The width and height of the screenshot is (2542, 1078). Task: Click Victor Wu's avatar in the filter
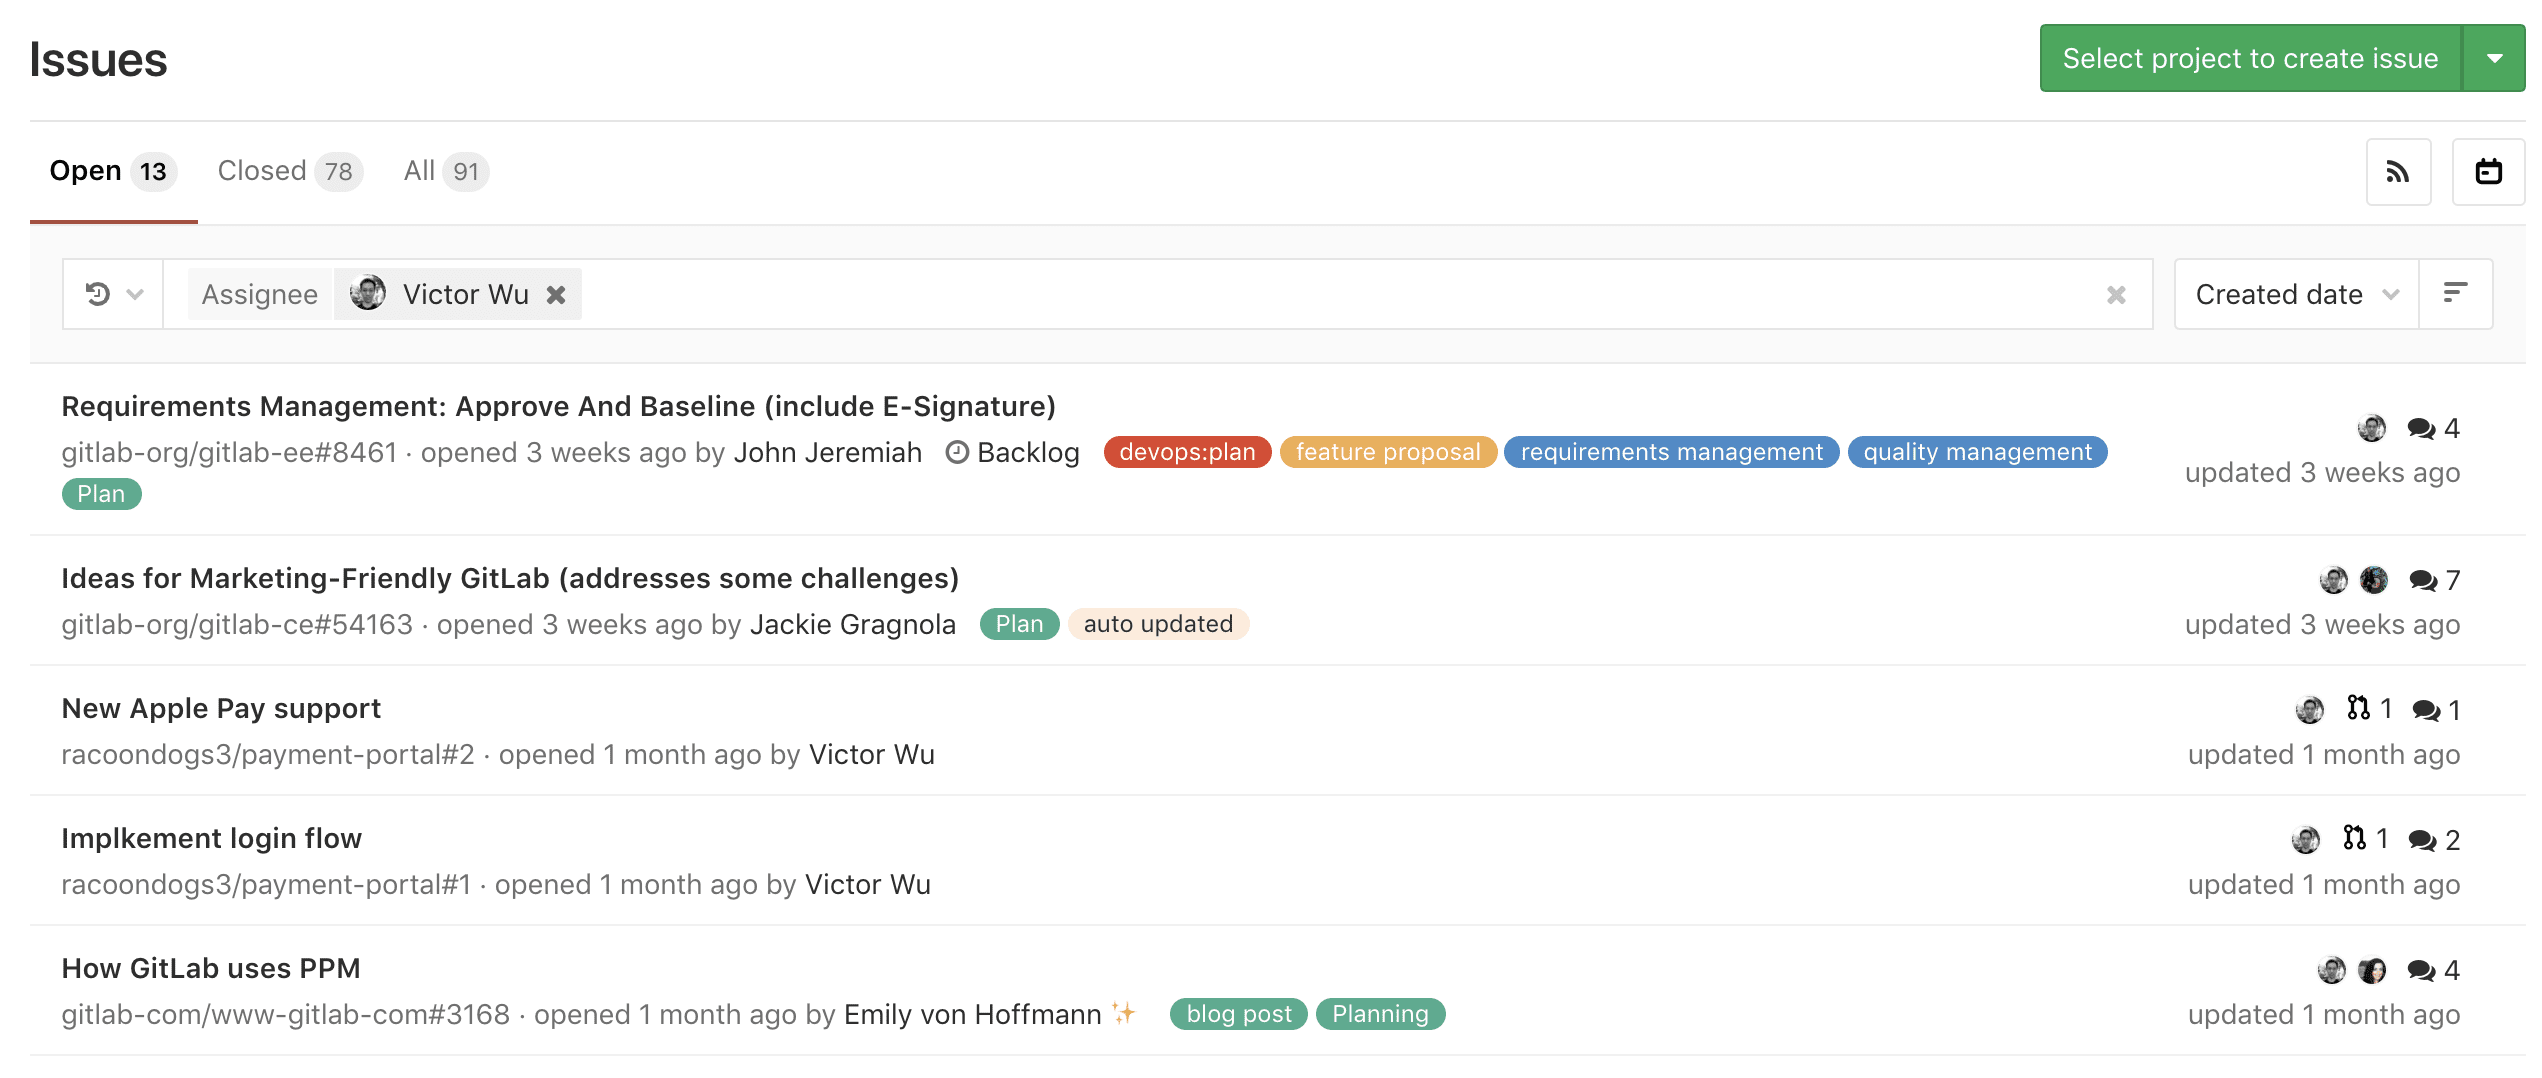pyautogui.click(x=366, y=293)
